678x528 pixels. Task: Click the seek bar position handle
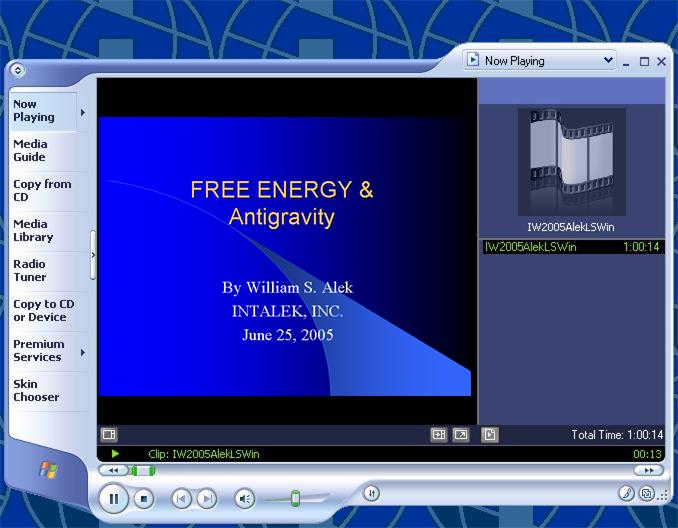(x=136, y=471)
